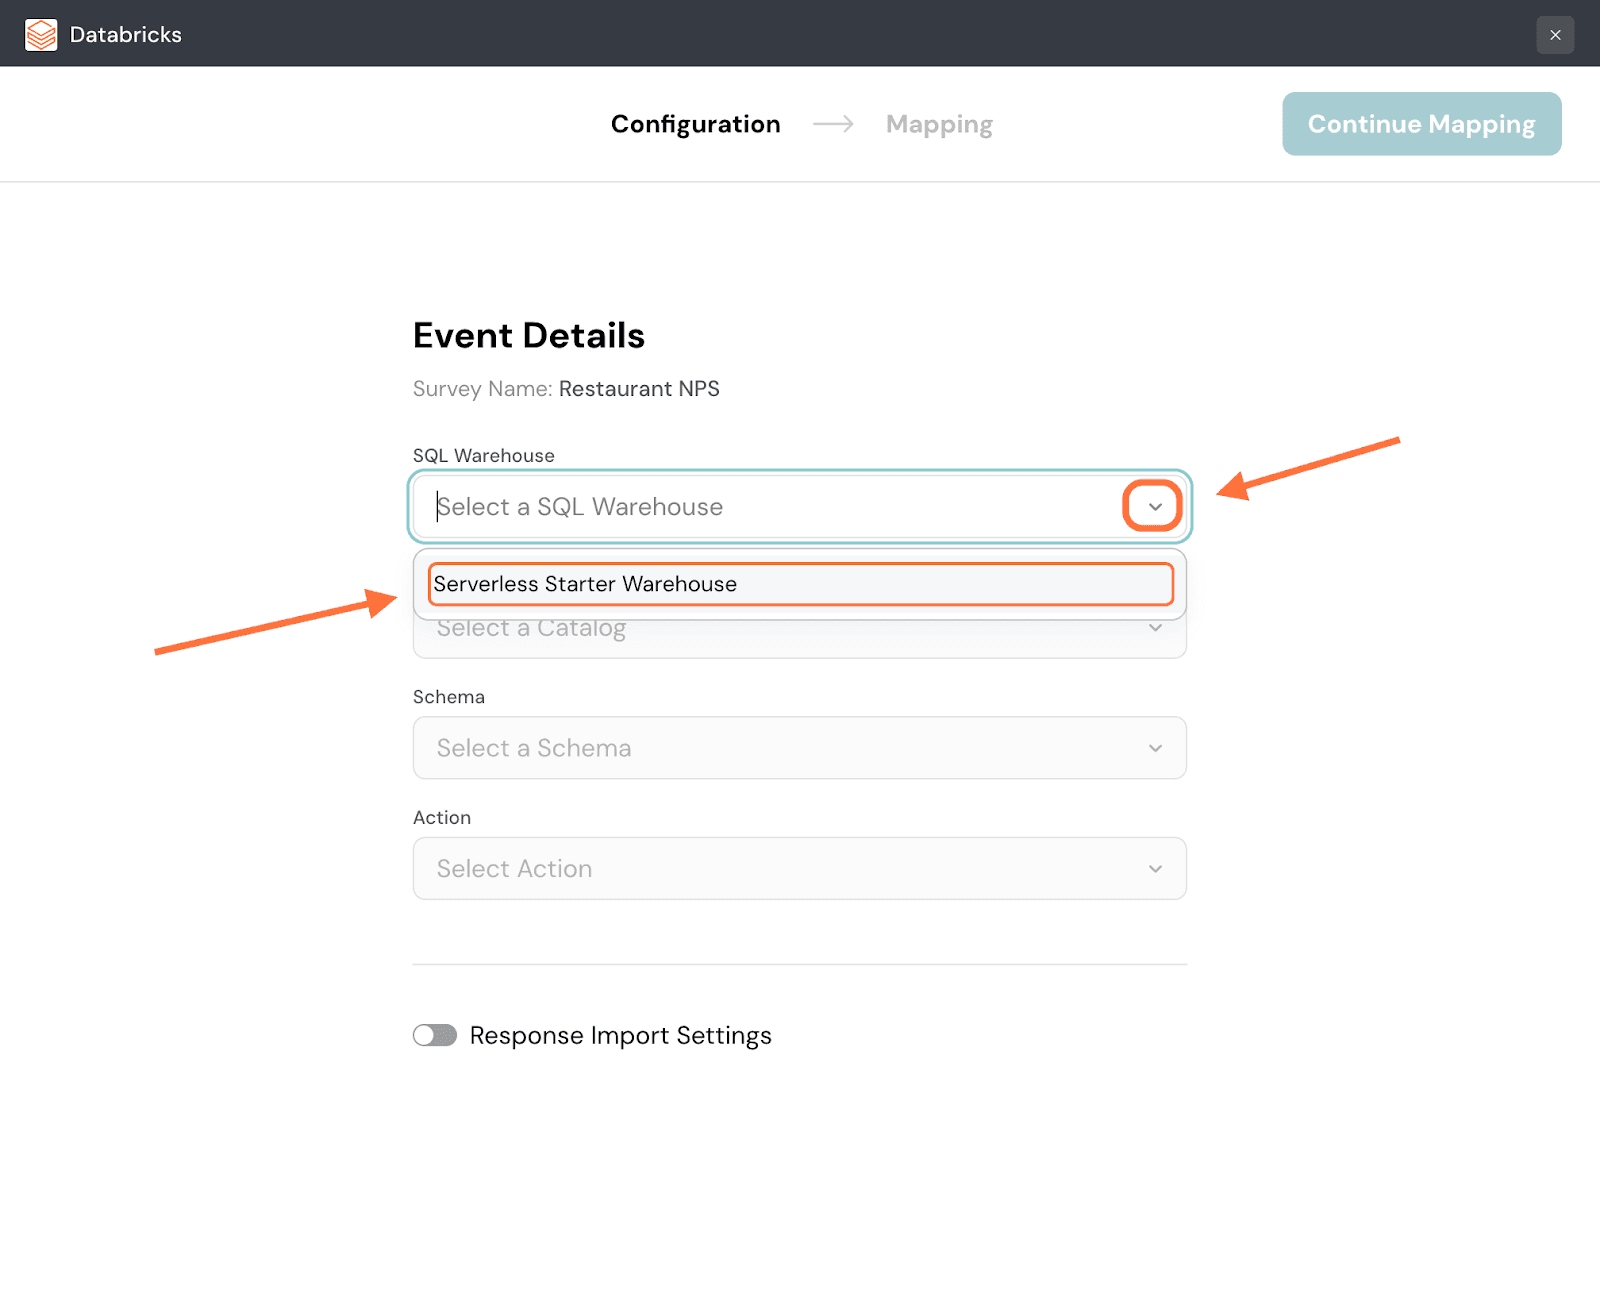Click the Response Import Settings label
1600x1305 pixels.
(620, 1036)
